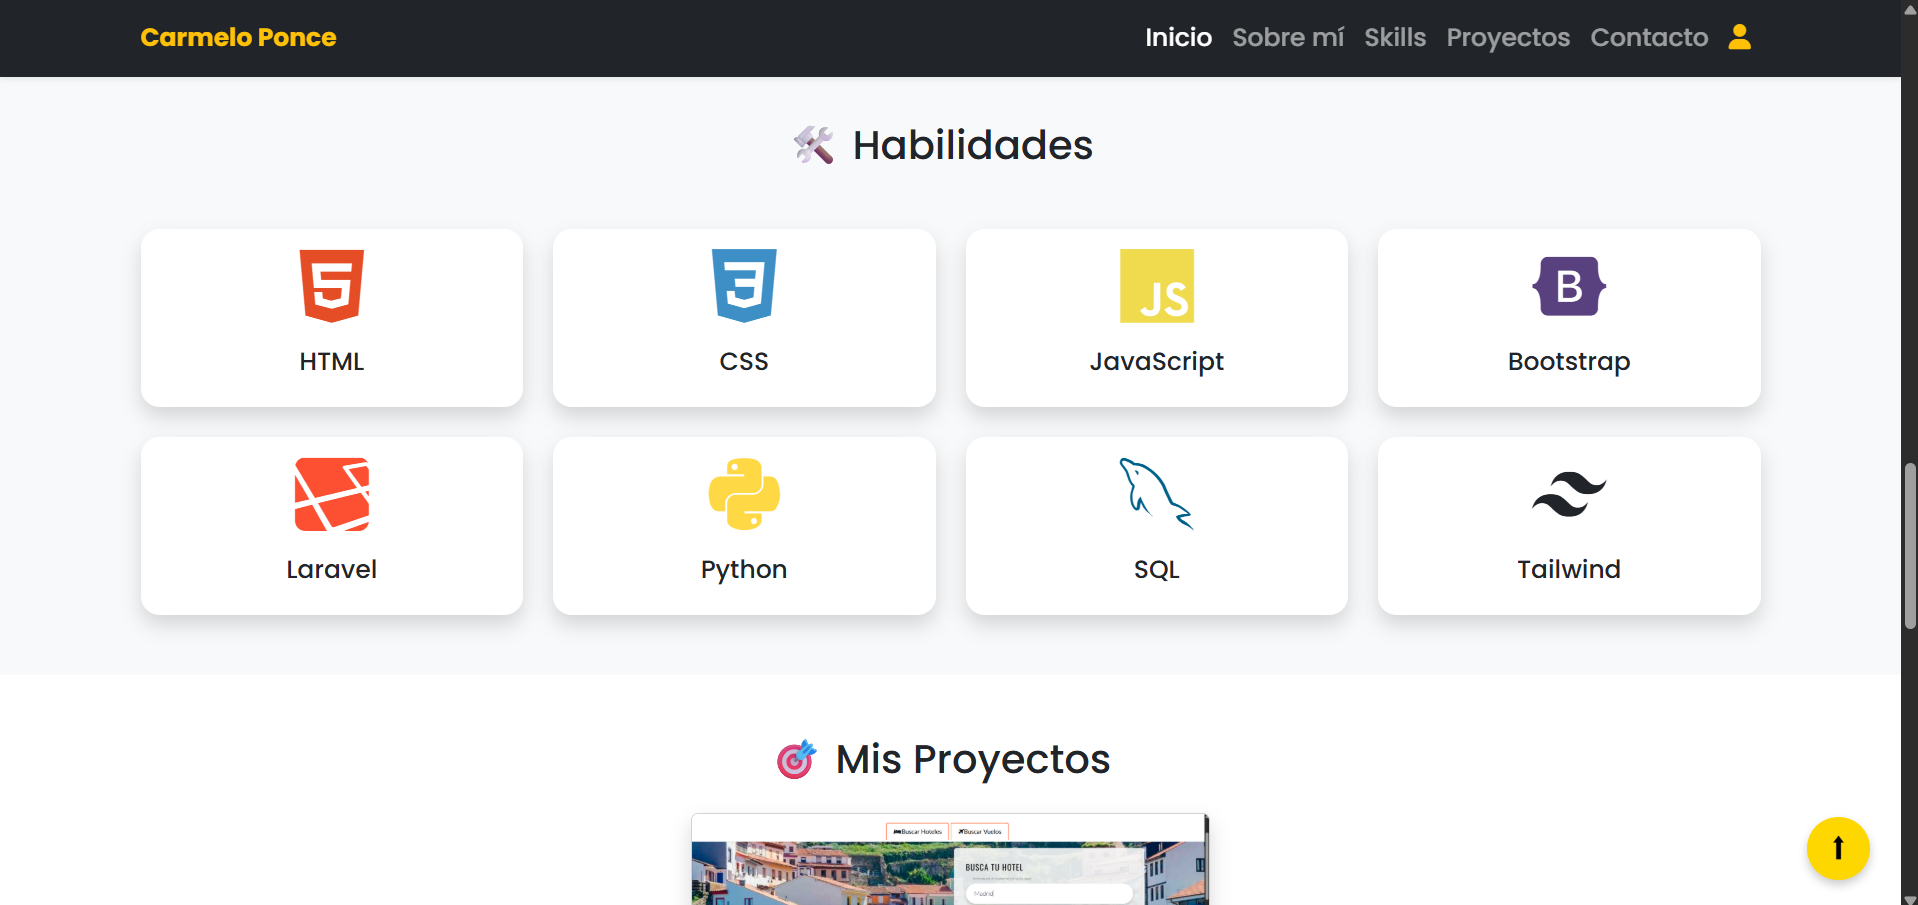Screen dimensions: 1918x905
Task: Click the HTML5 logo icon
Action: 332,286
